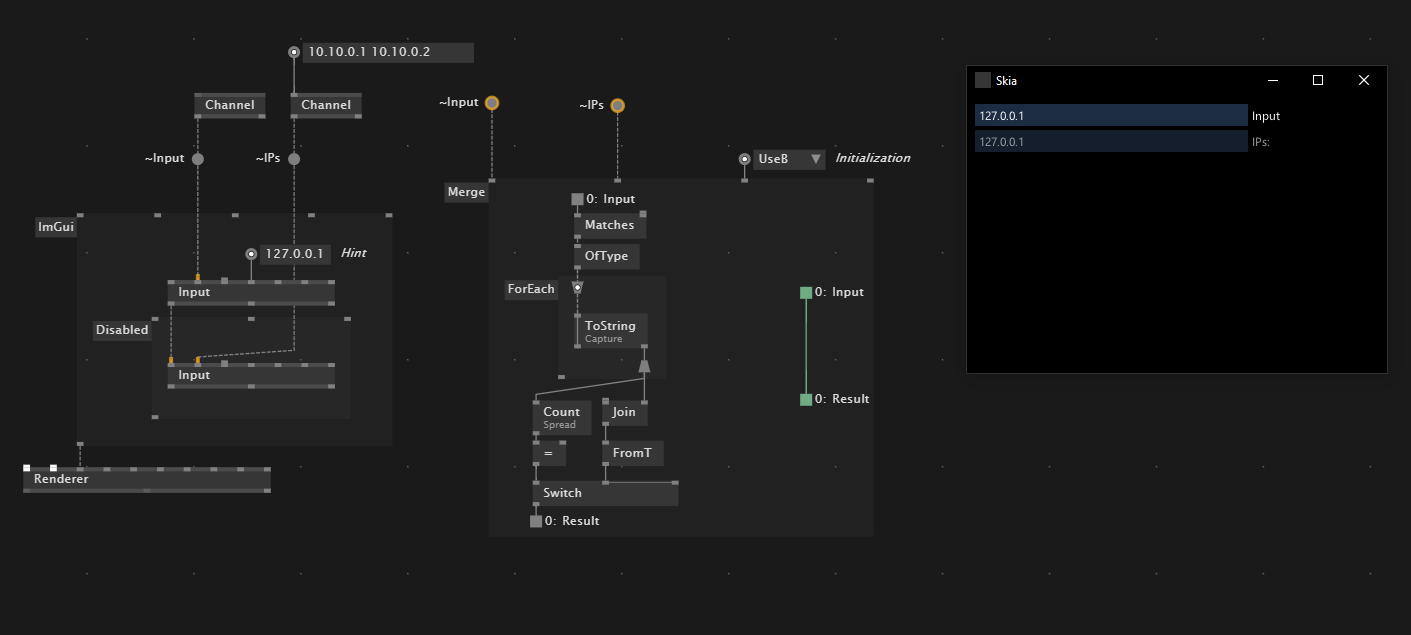1411x635 pixels.
Task: Click the orange ~Input pin circle
Action: tap(492, 103)
